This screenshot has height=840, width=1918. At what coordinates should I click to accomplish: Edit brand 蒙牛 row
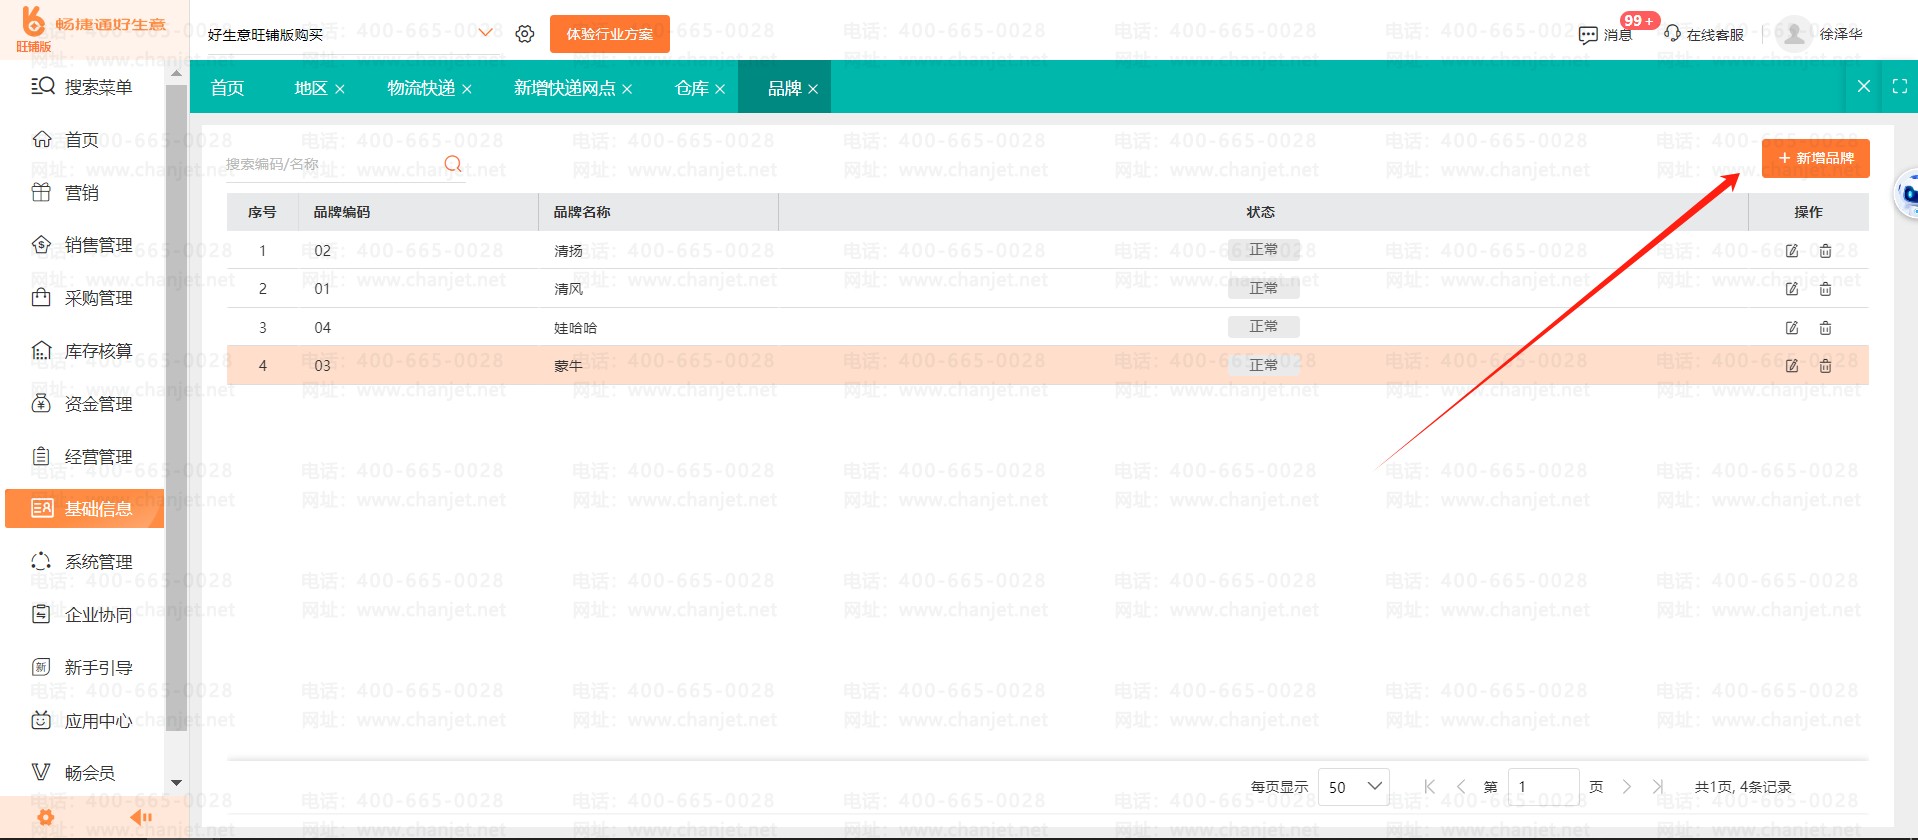(x=1792, y=366)
